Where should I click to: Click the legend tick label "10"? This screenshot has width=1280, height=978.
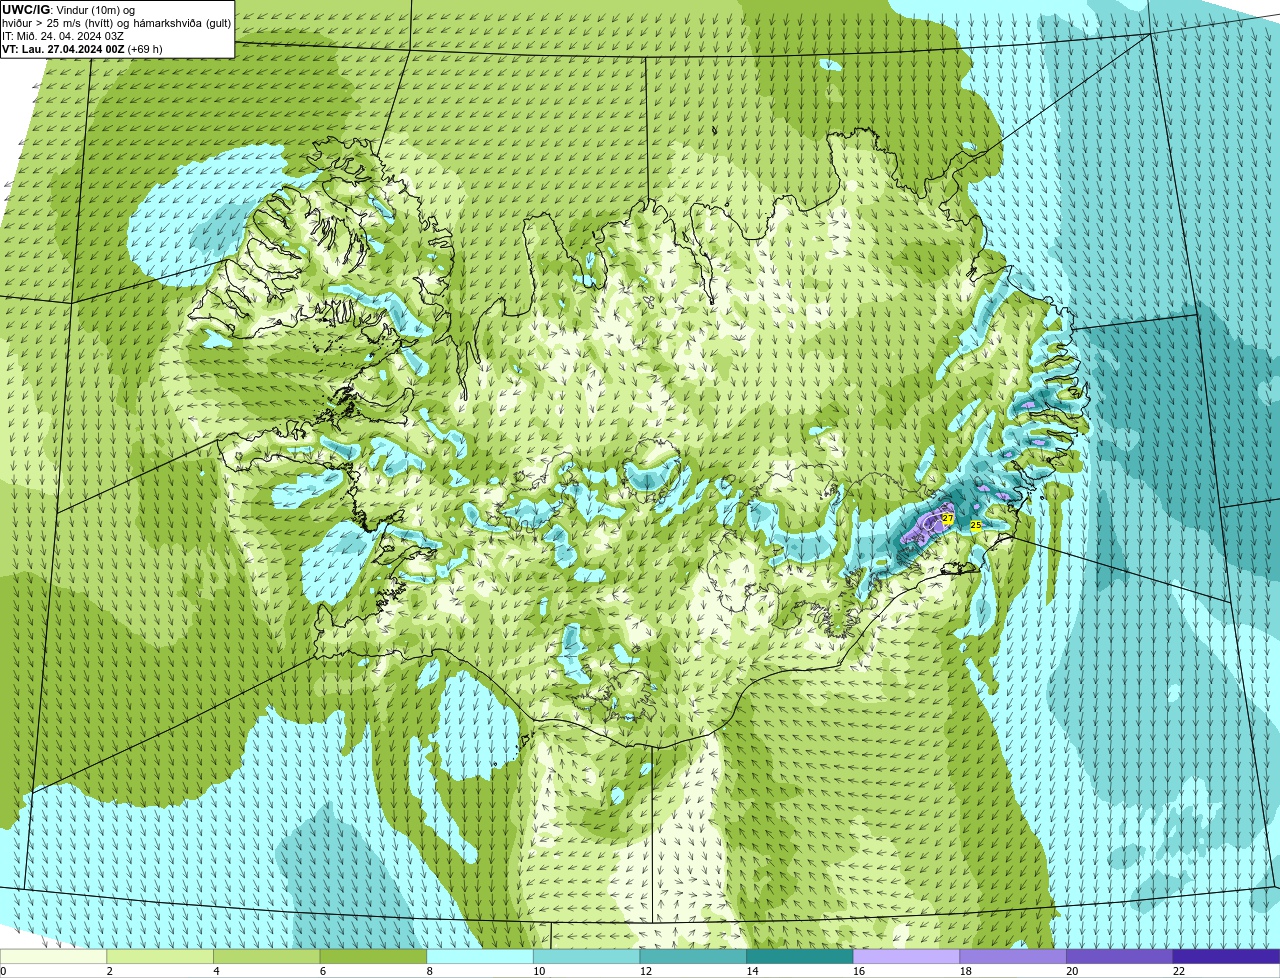pos(539,971)
